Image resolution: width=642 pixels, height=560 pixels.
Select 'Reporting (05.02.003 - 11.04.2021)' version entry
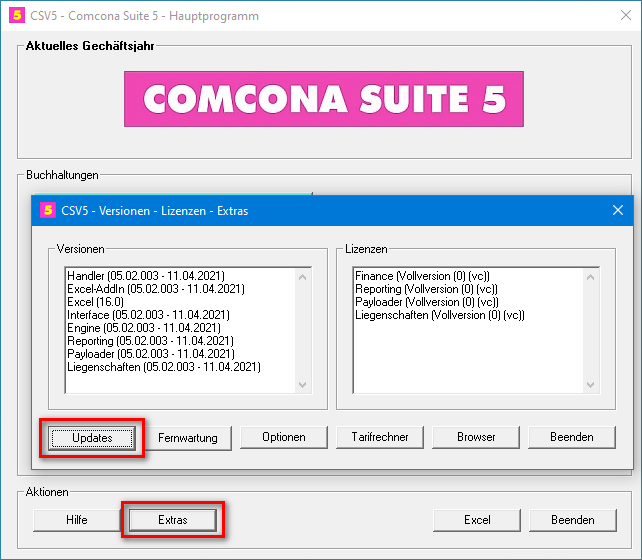pyautogui.click(x=150, y=341)
